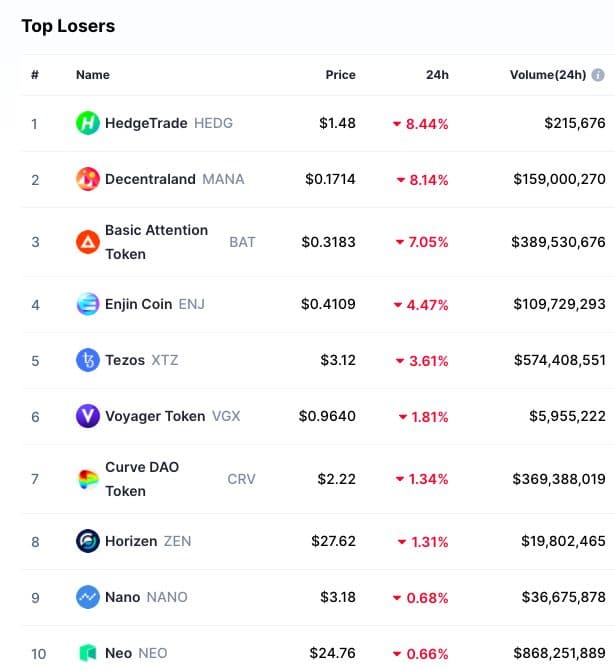Sort the table by Price column
This screenshot has height=670, width=615.
(x=340, y=75)
